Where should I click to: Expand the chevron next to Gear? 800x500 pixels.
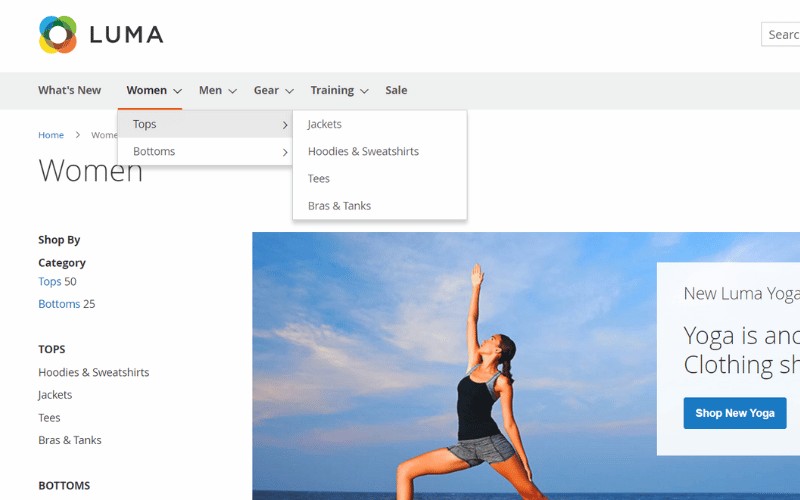pos(289,91)
